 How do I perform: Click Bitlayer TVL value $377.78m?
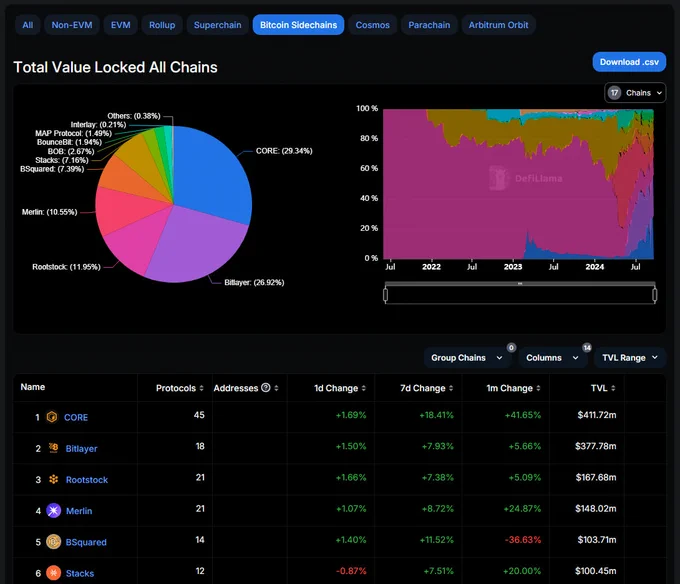(x=595, y=446)
